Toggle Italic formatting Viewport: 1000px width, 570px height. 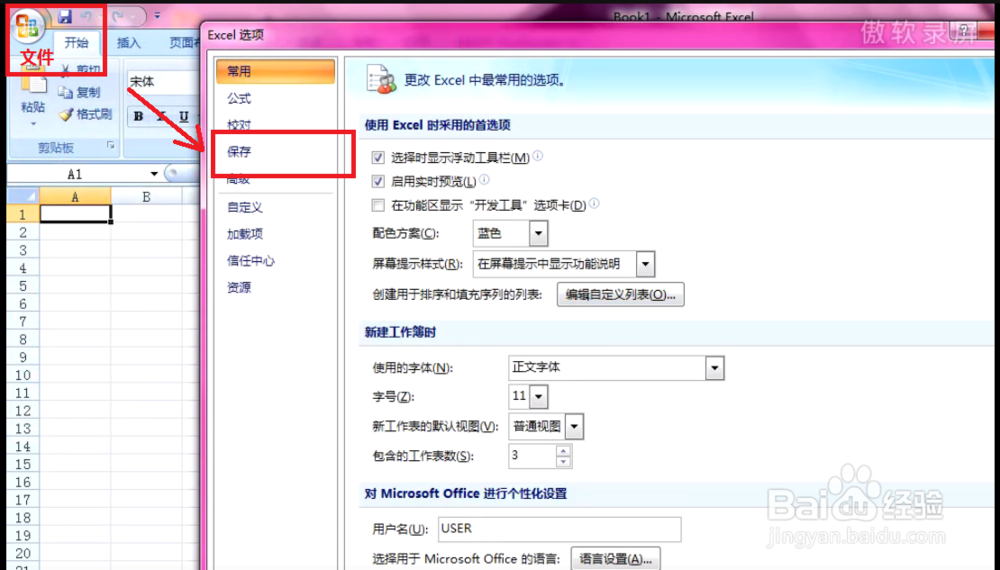pyautogui.click(x=161, y=116)
